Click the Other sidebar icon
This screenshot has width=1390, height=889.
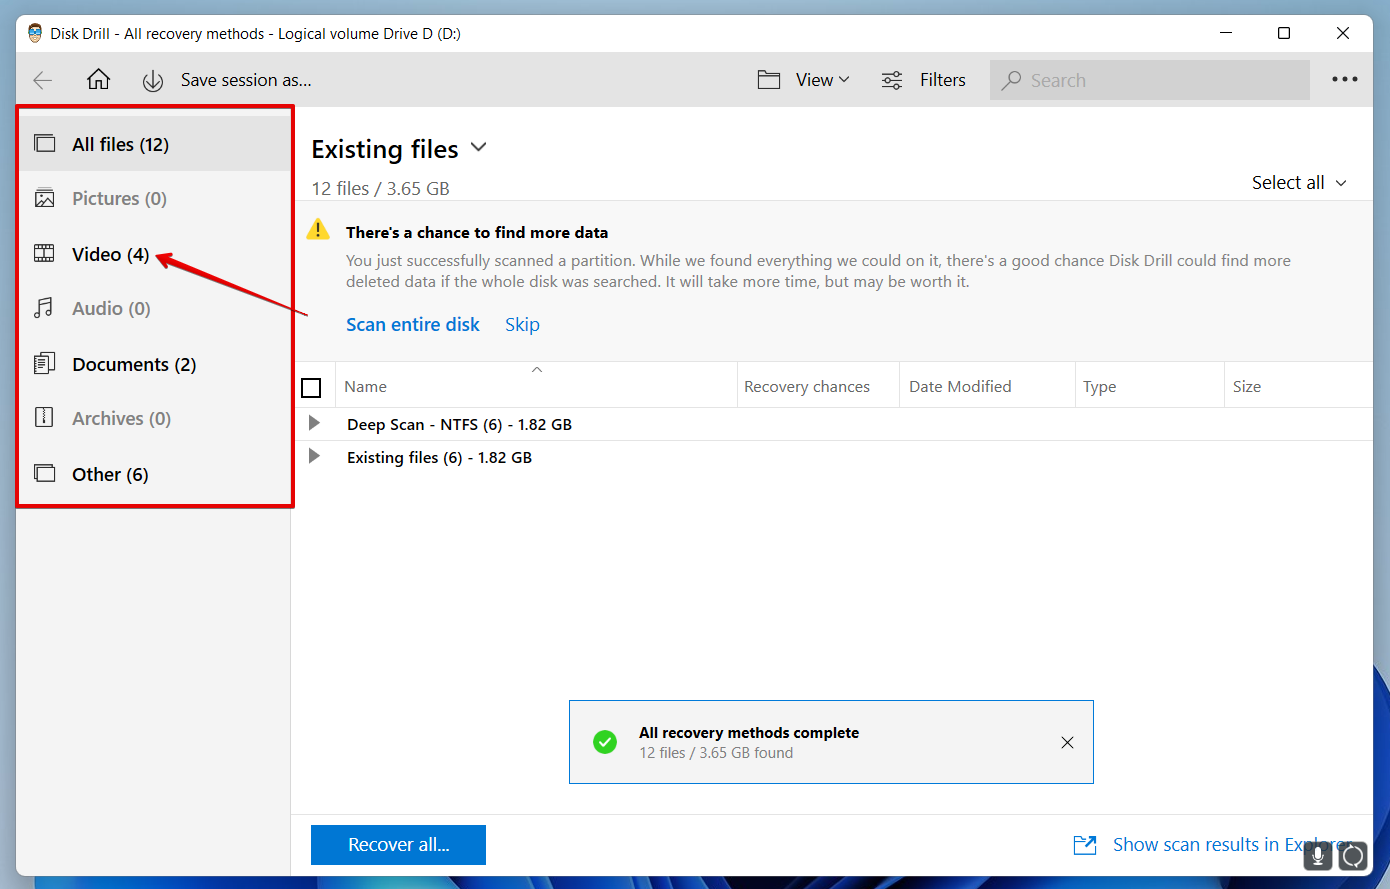point(45,473)
